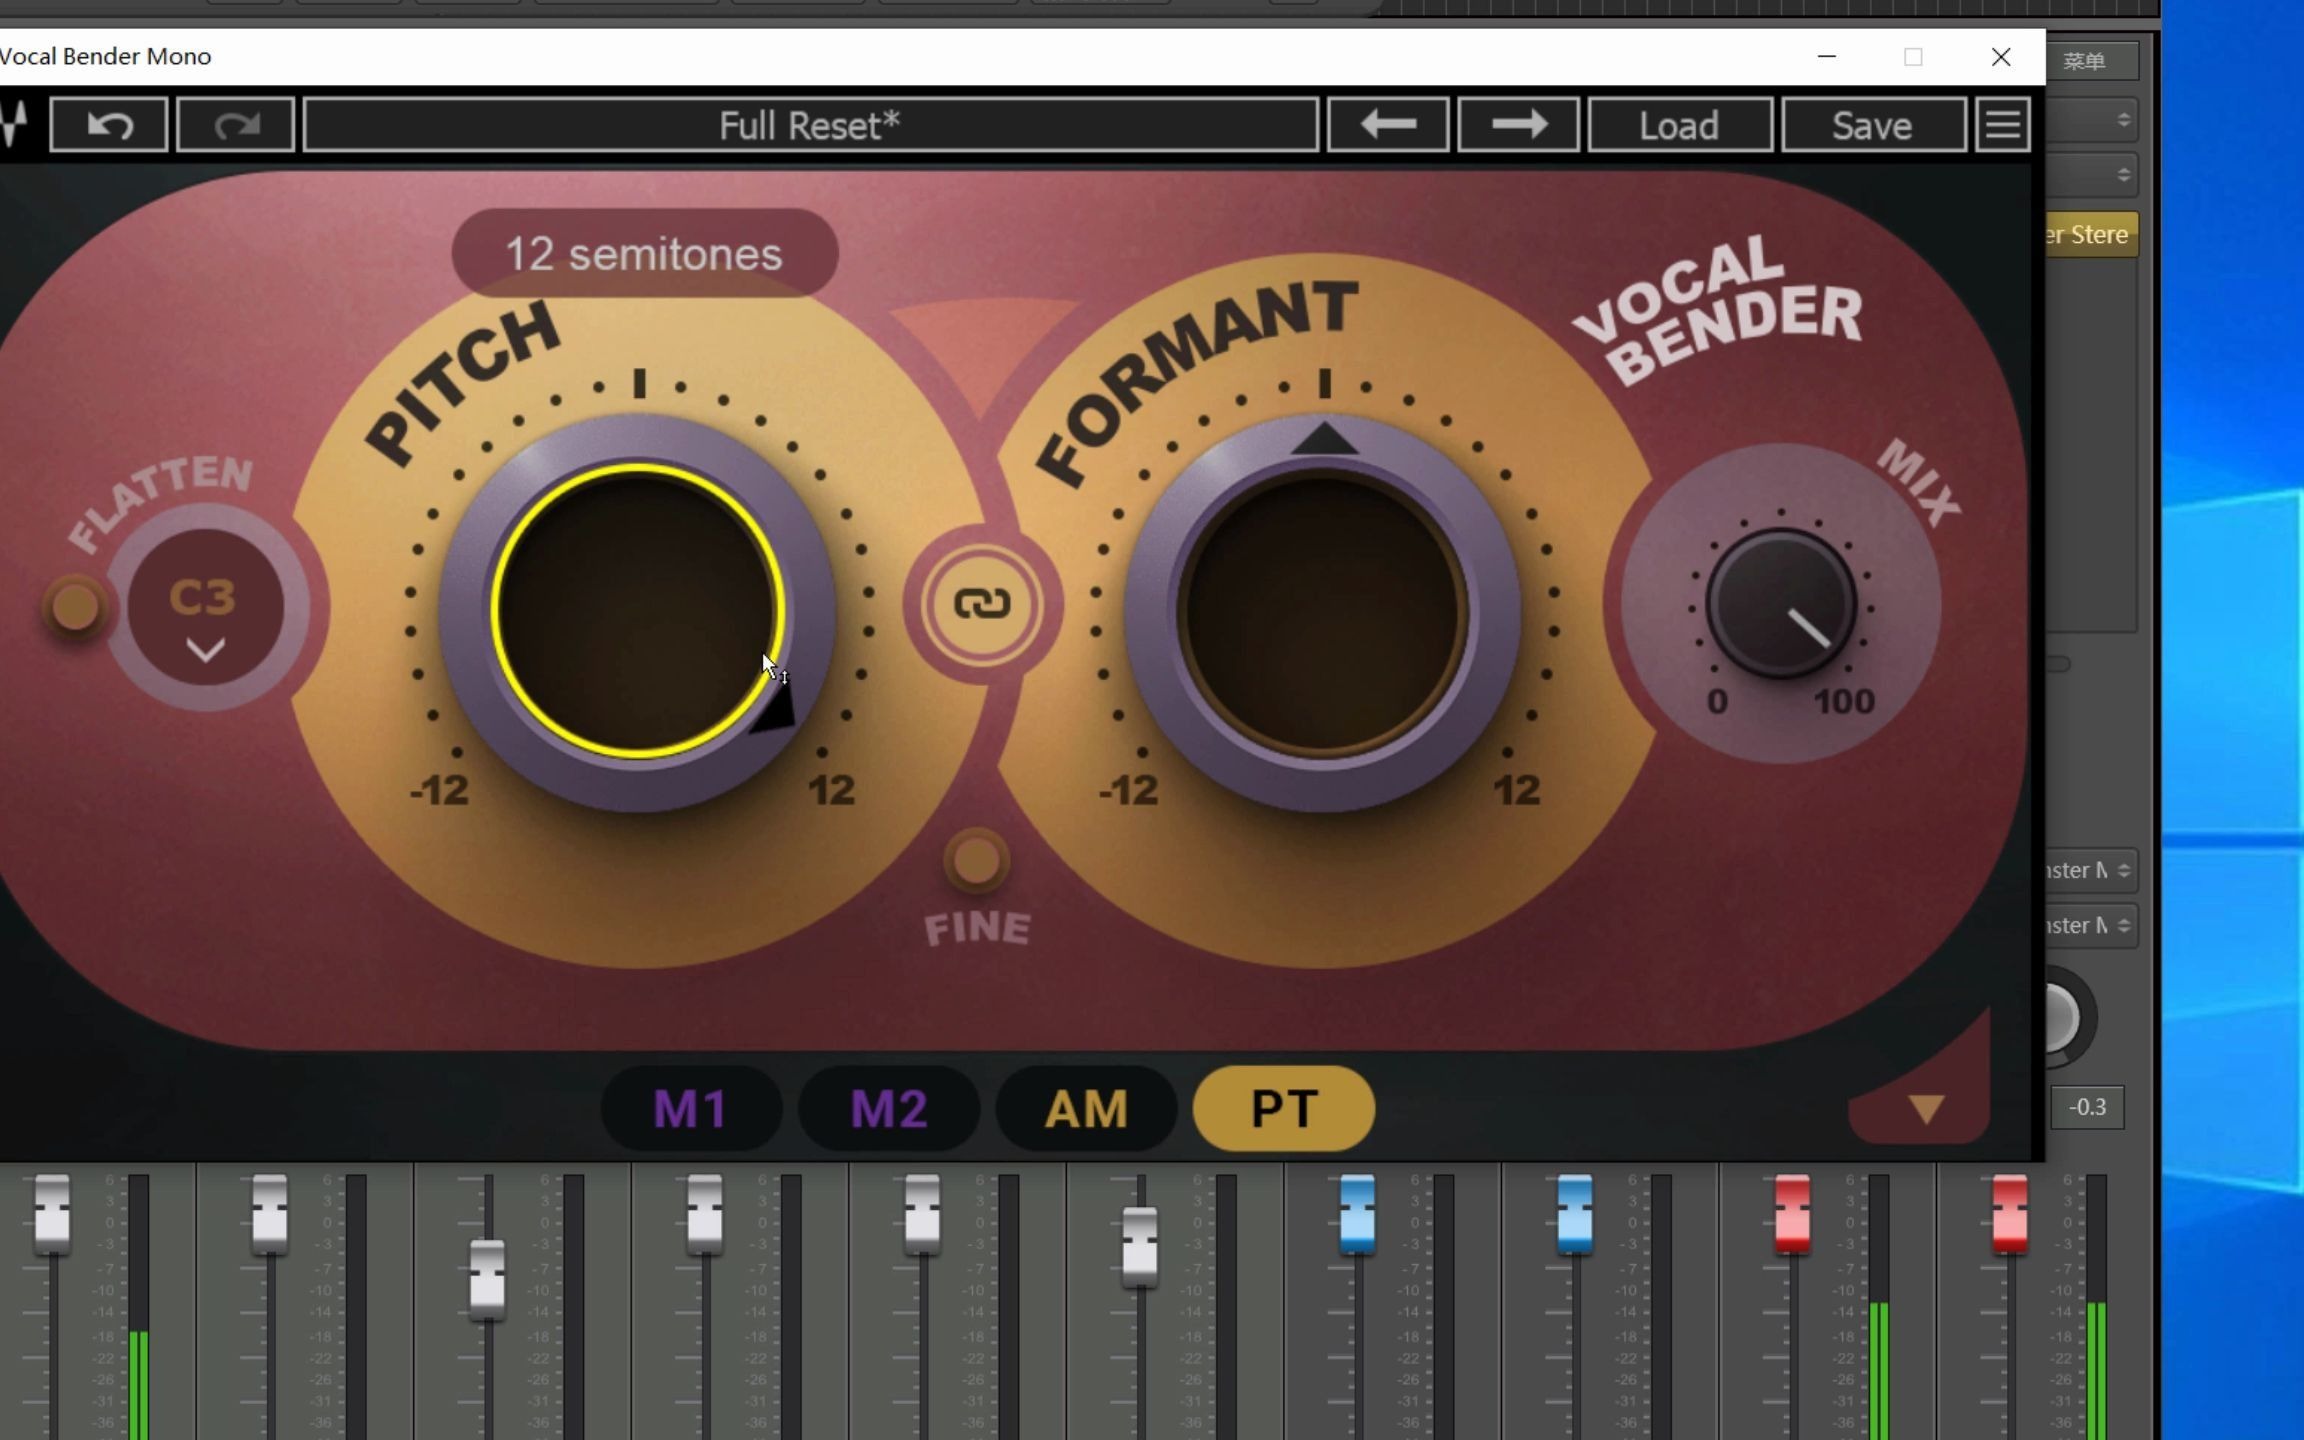
Task: Close the Vocal Bender Mono window
Action: pos(2001,57)
